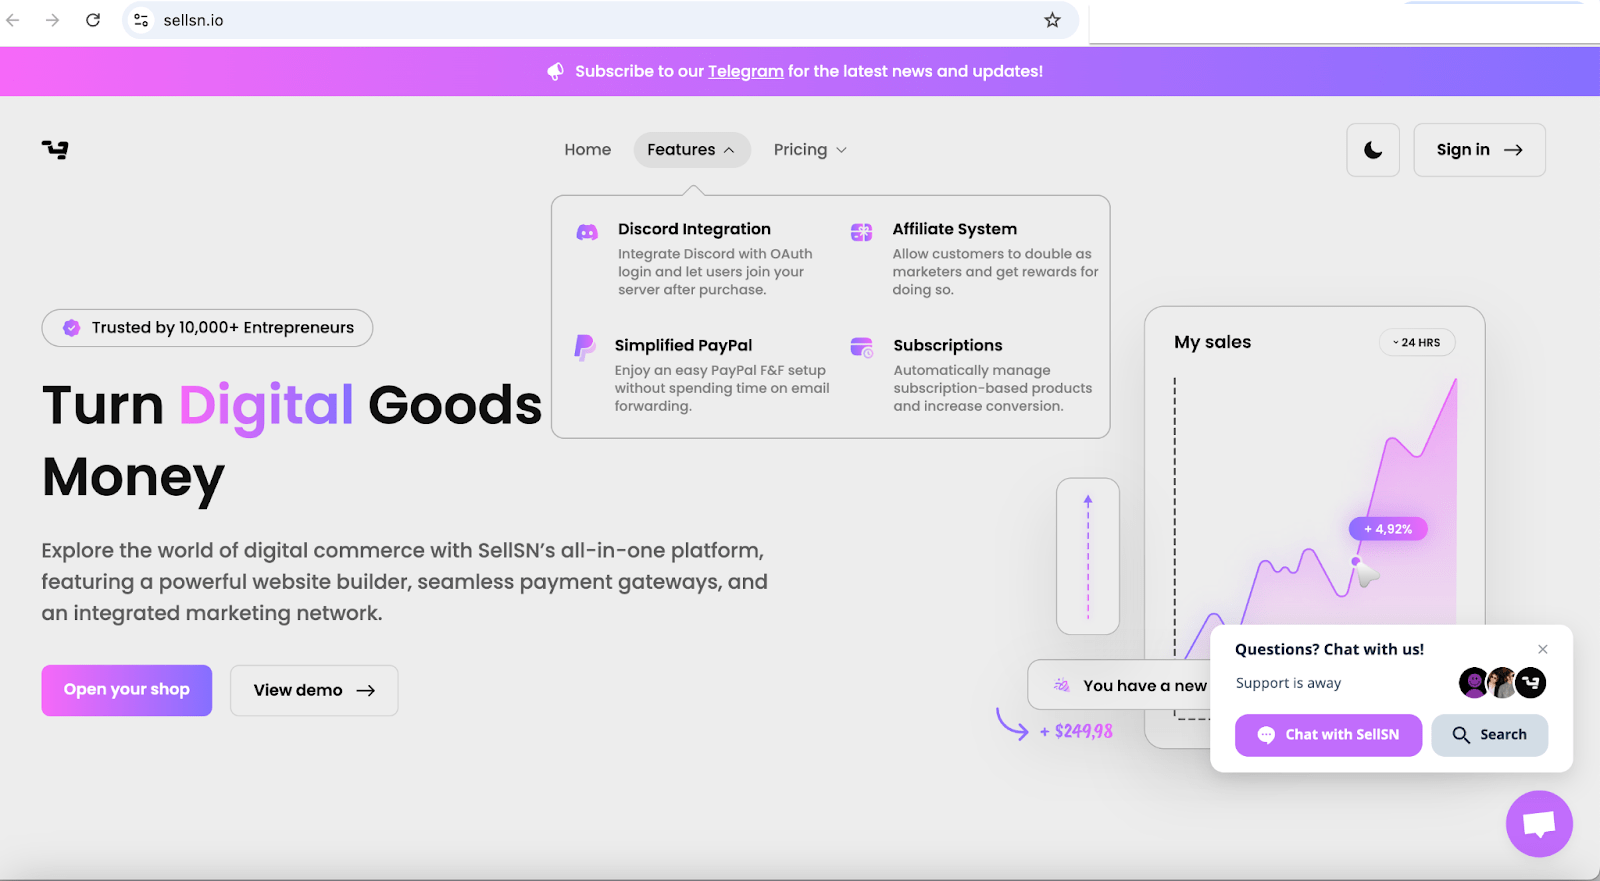
Task: Reload the page with the refresh icon
Action: coord(93,20)
